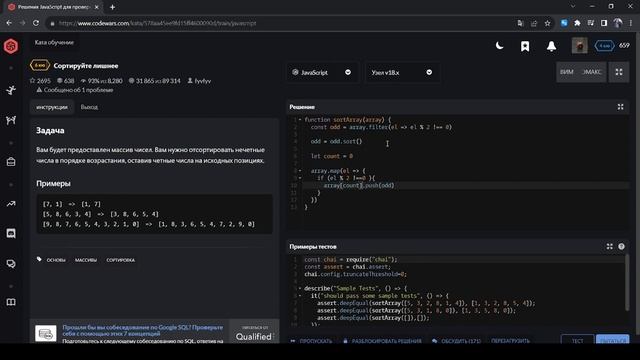Image resolution: width=640 pixels, height=360 pixels.
Task: Collapse the sortArray function fold arrow
Action: (x=300, y=120)
